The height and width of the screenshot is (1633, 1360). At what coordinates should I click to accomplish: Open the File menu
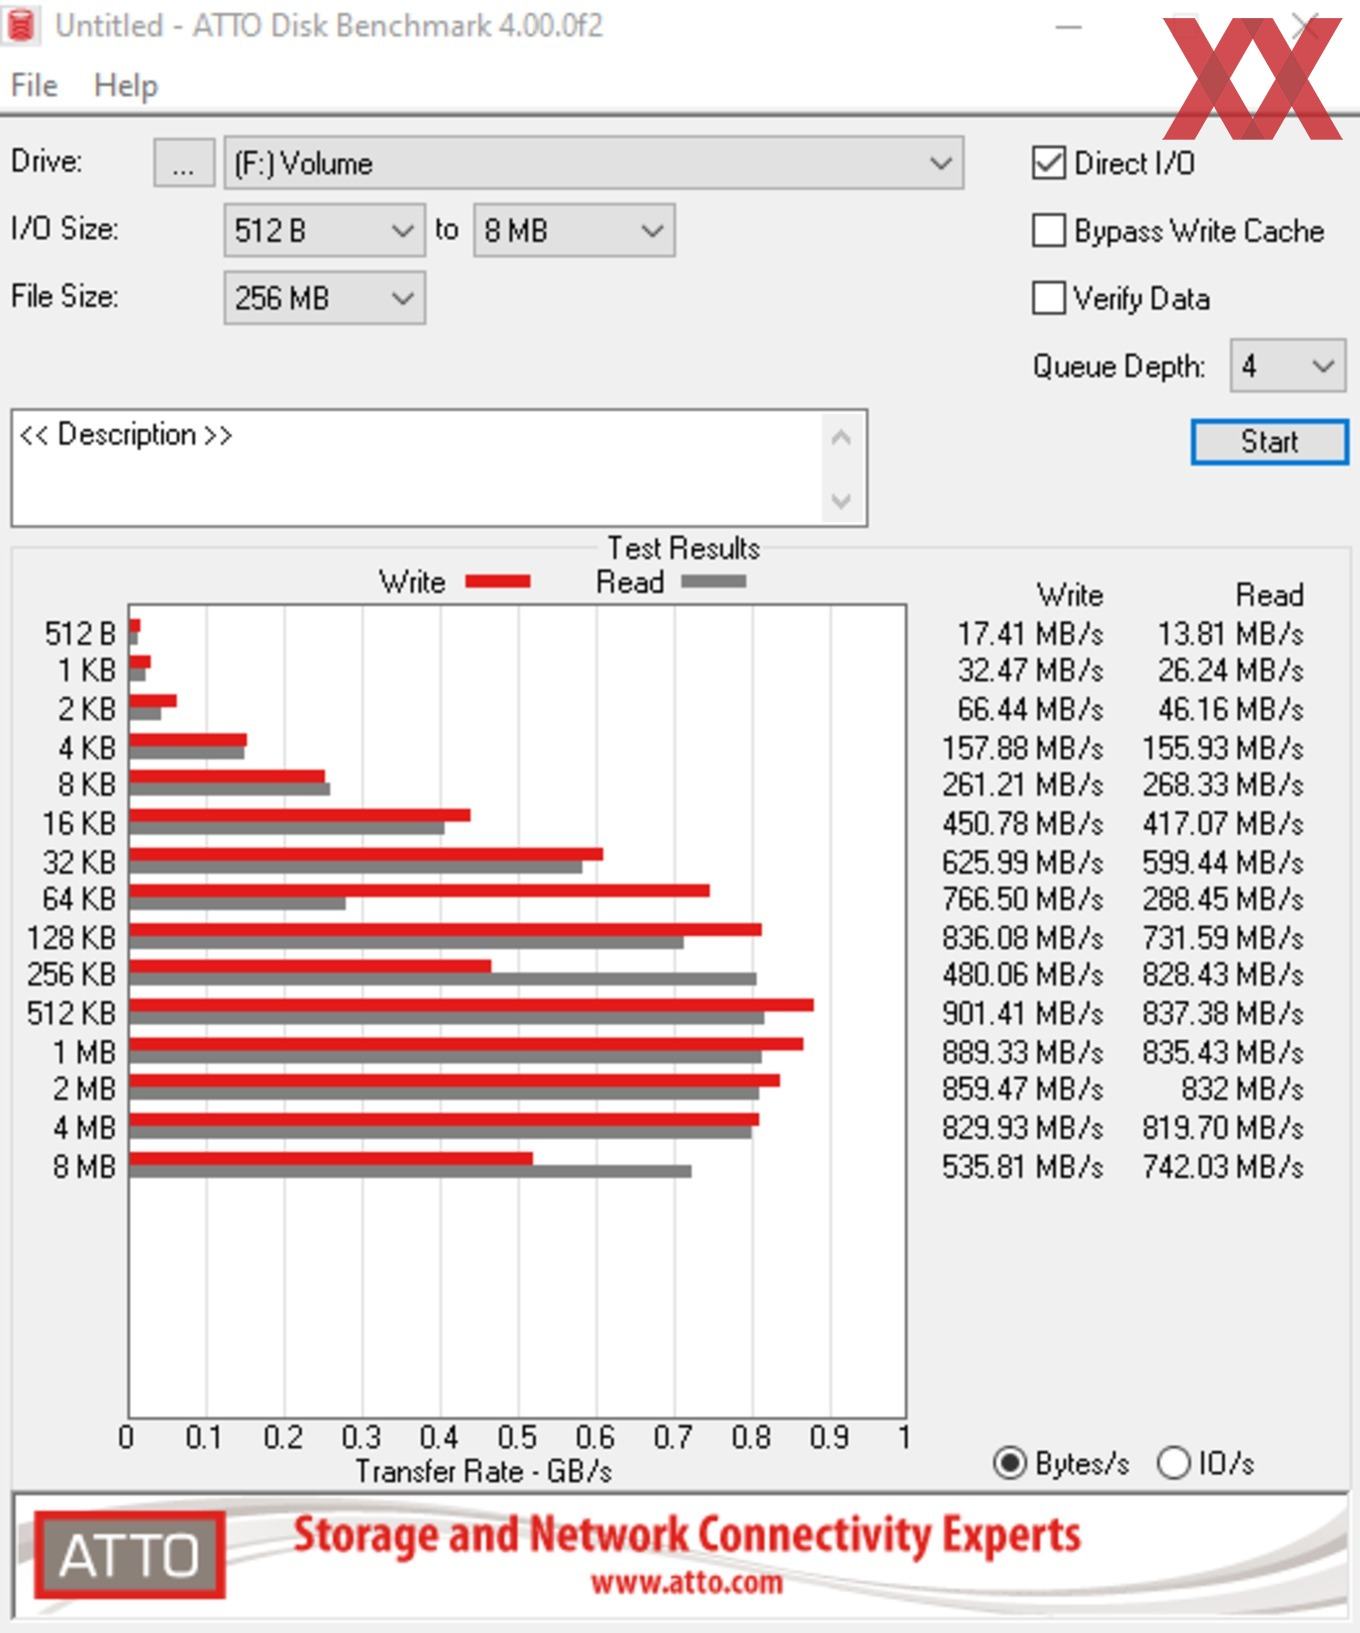tap(34, 85)
